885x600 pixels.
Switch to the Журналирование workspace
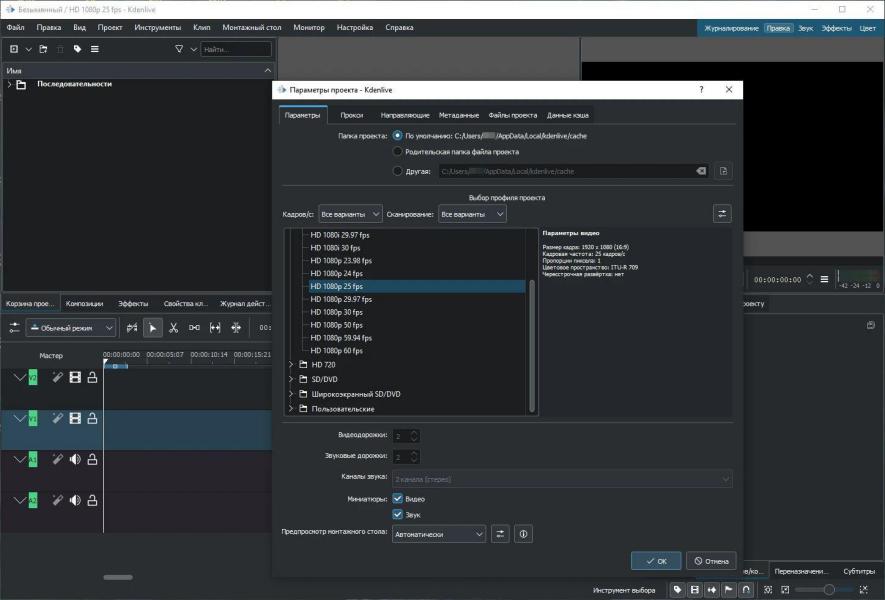click(x=731, y=28)
